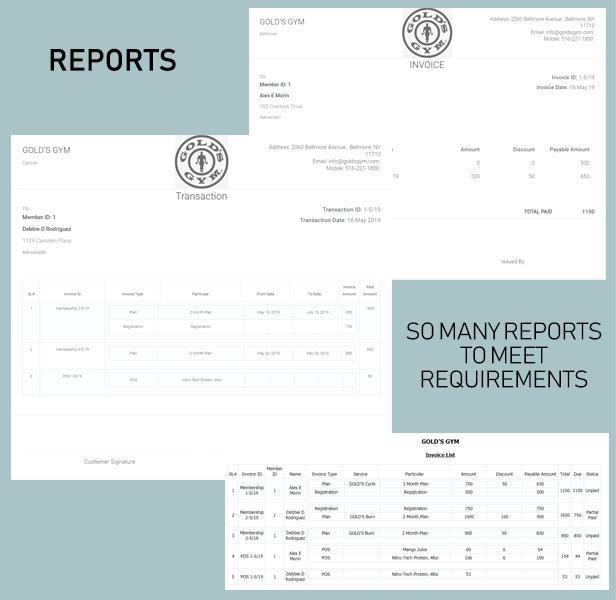
Task: Click the Gold's Gym logo above Transaction
Action: pyautogui.click(x=201, y=162)
